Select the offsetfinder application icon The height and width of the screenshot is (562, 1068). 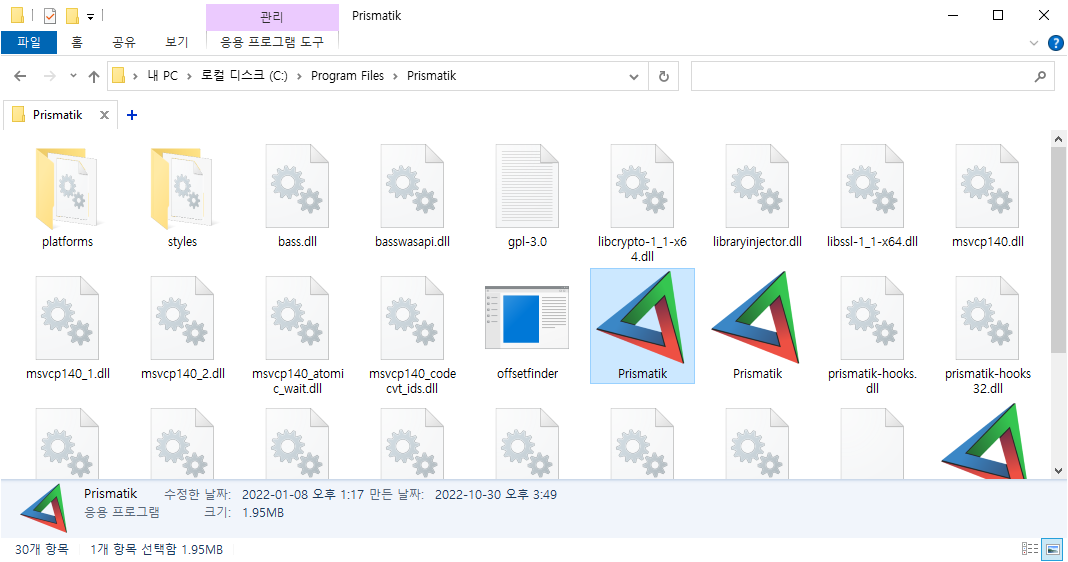coord(527,317)
